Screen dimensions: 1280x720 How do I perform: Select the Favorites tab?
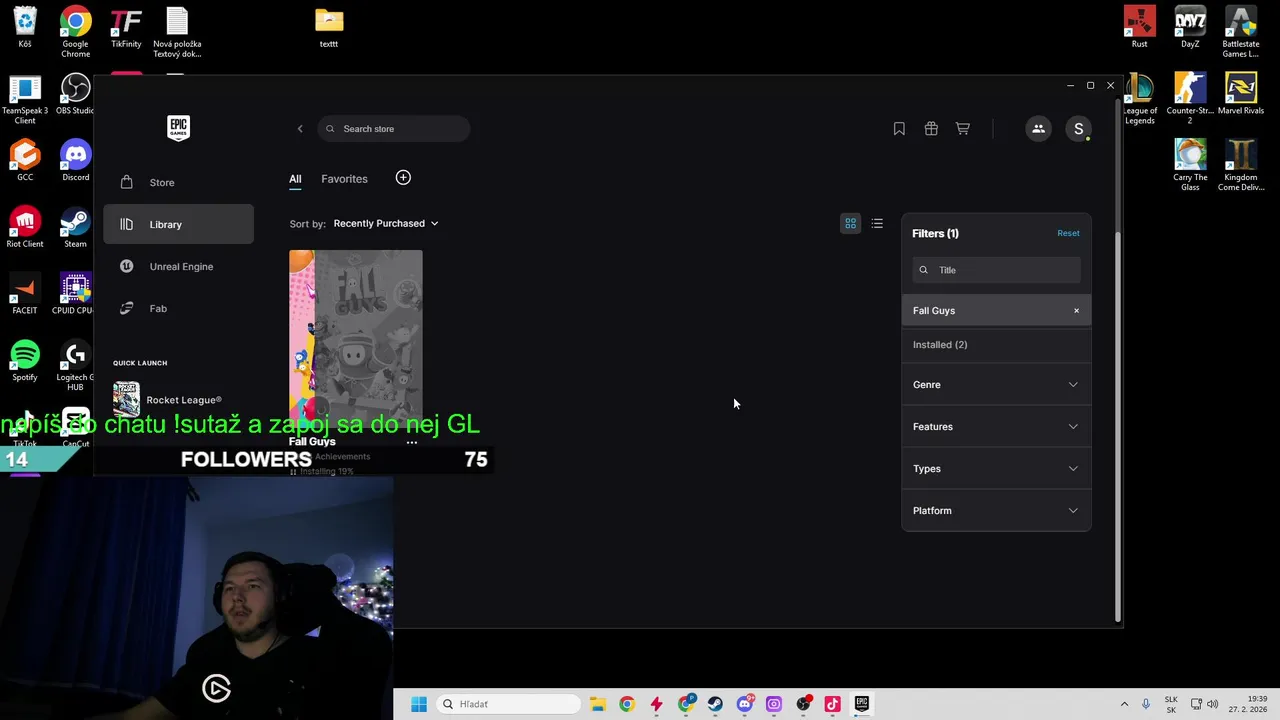[344, 179]
